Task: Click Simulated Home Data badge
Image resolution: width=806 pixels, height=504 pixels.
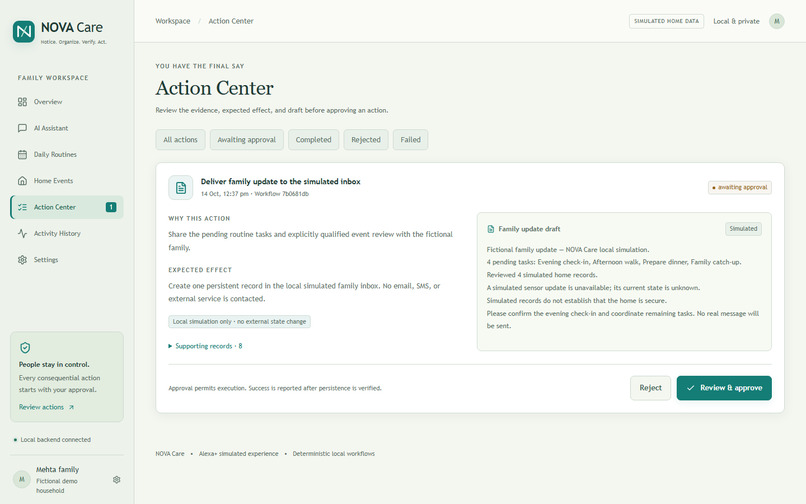Action: 666,21
